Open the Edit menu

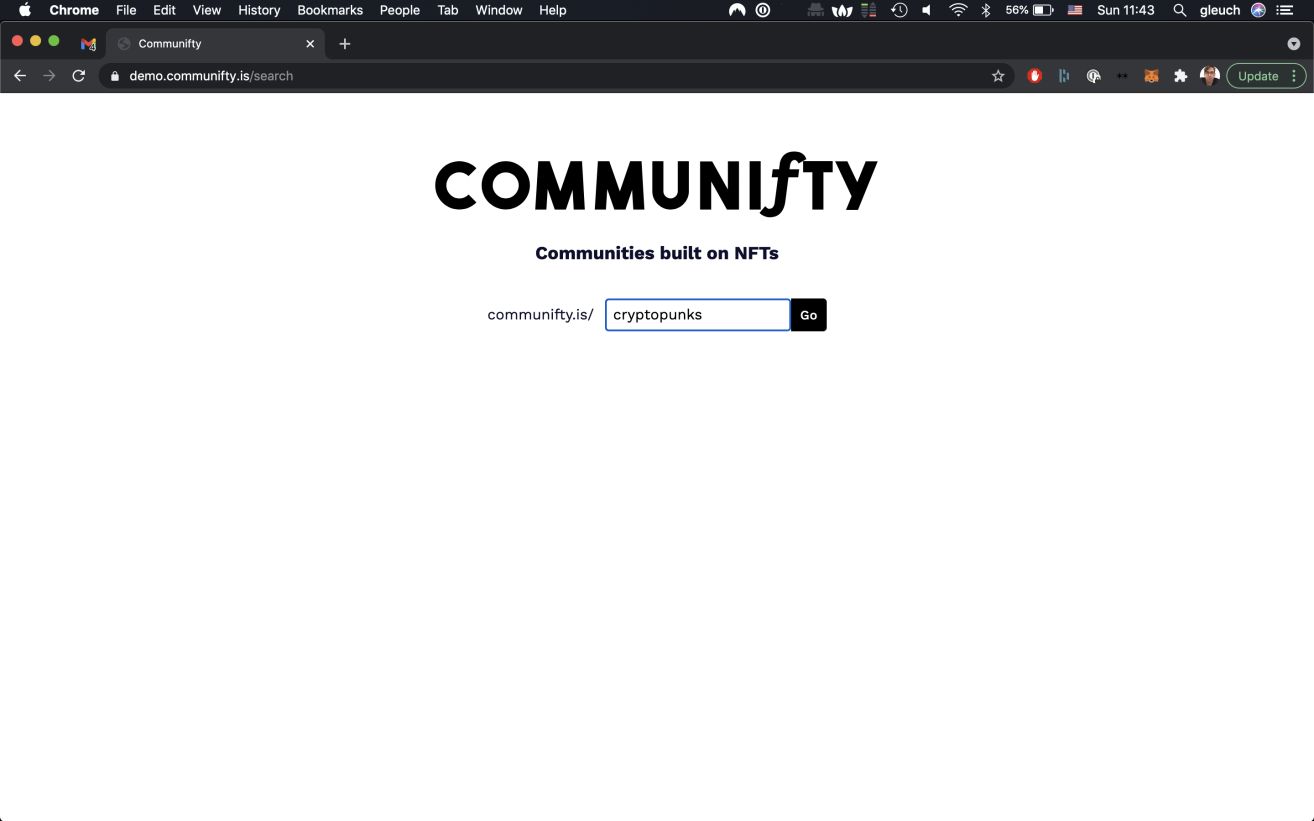click(164, 10)
